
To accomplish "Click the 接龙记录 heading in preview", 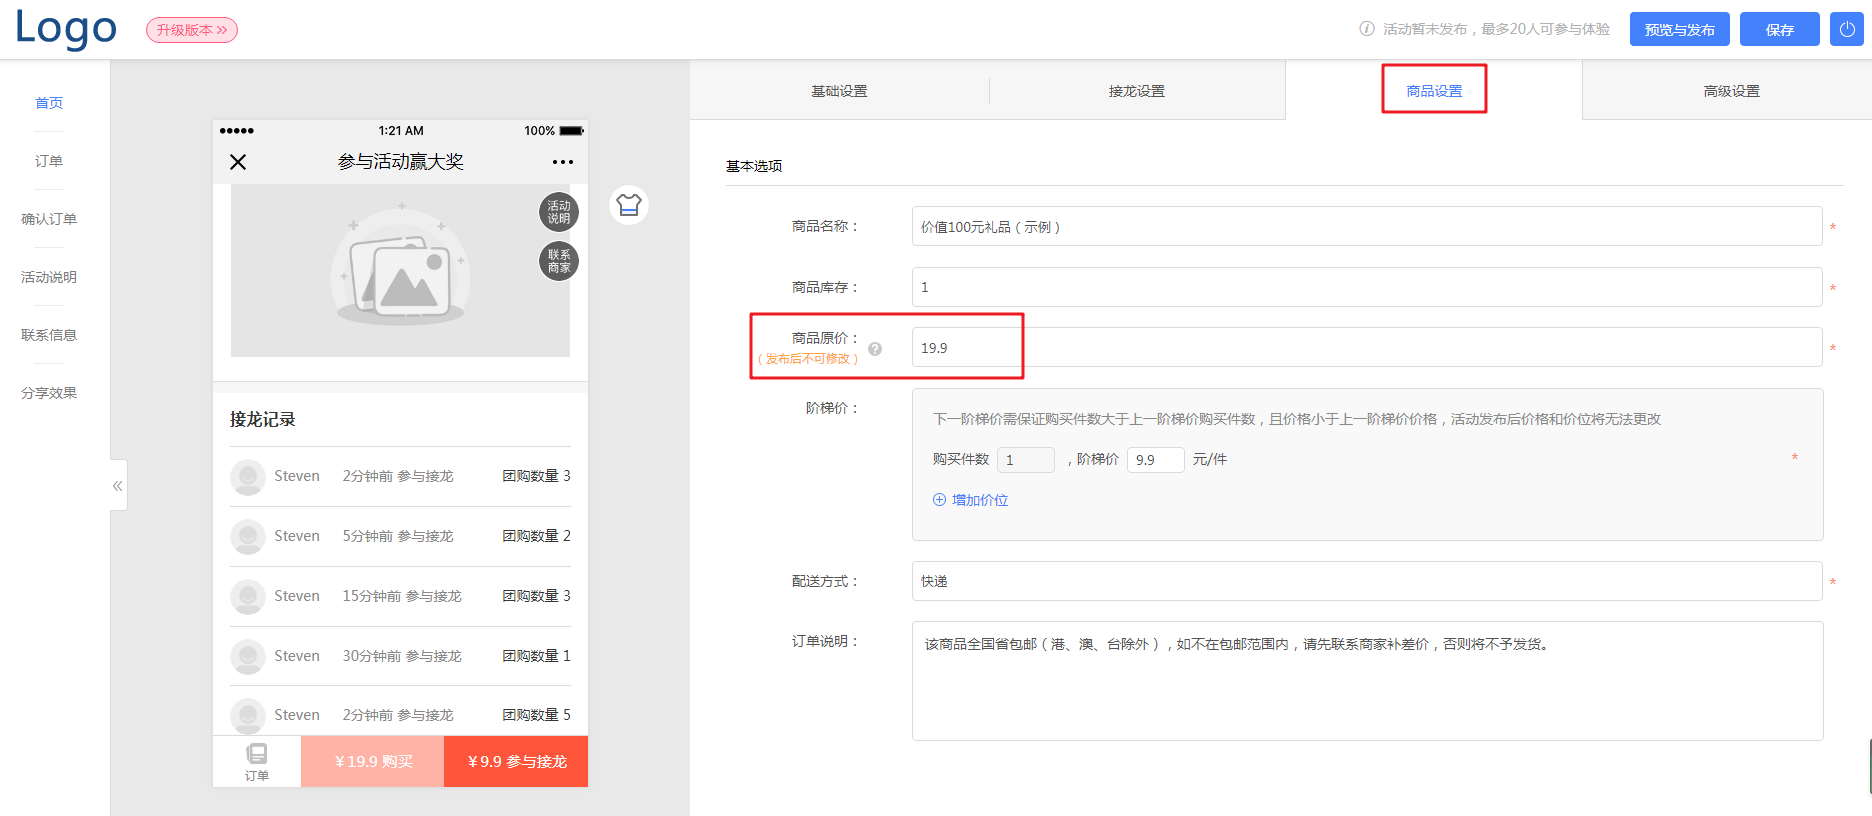I will pos(263,419).
